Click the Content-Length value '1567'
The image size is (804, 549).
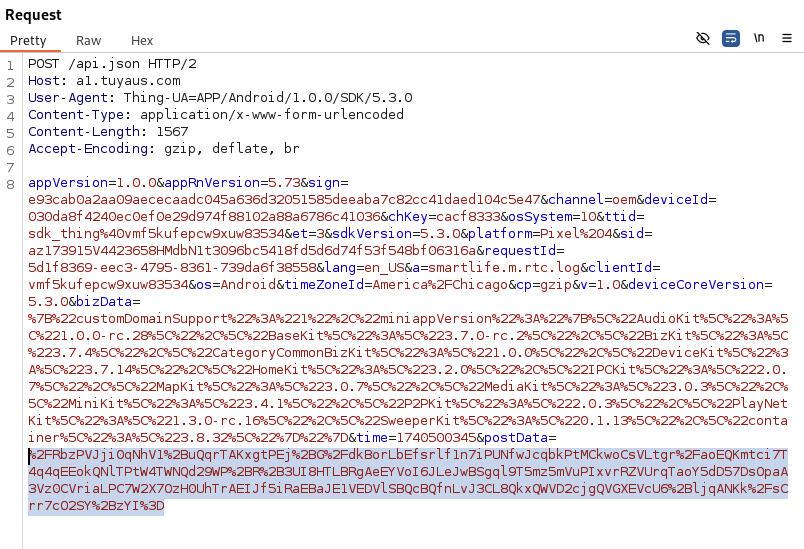pos(172,131)
